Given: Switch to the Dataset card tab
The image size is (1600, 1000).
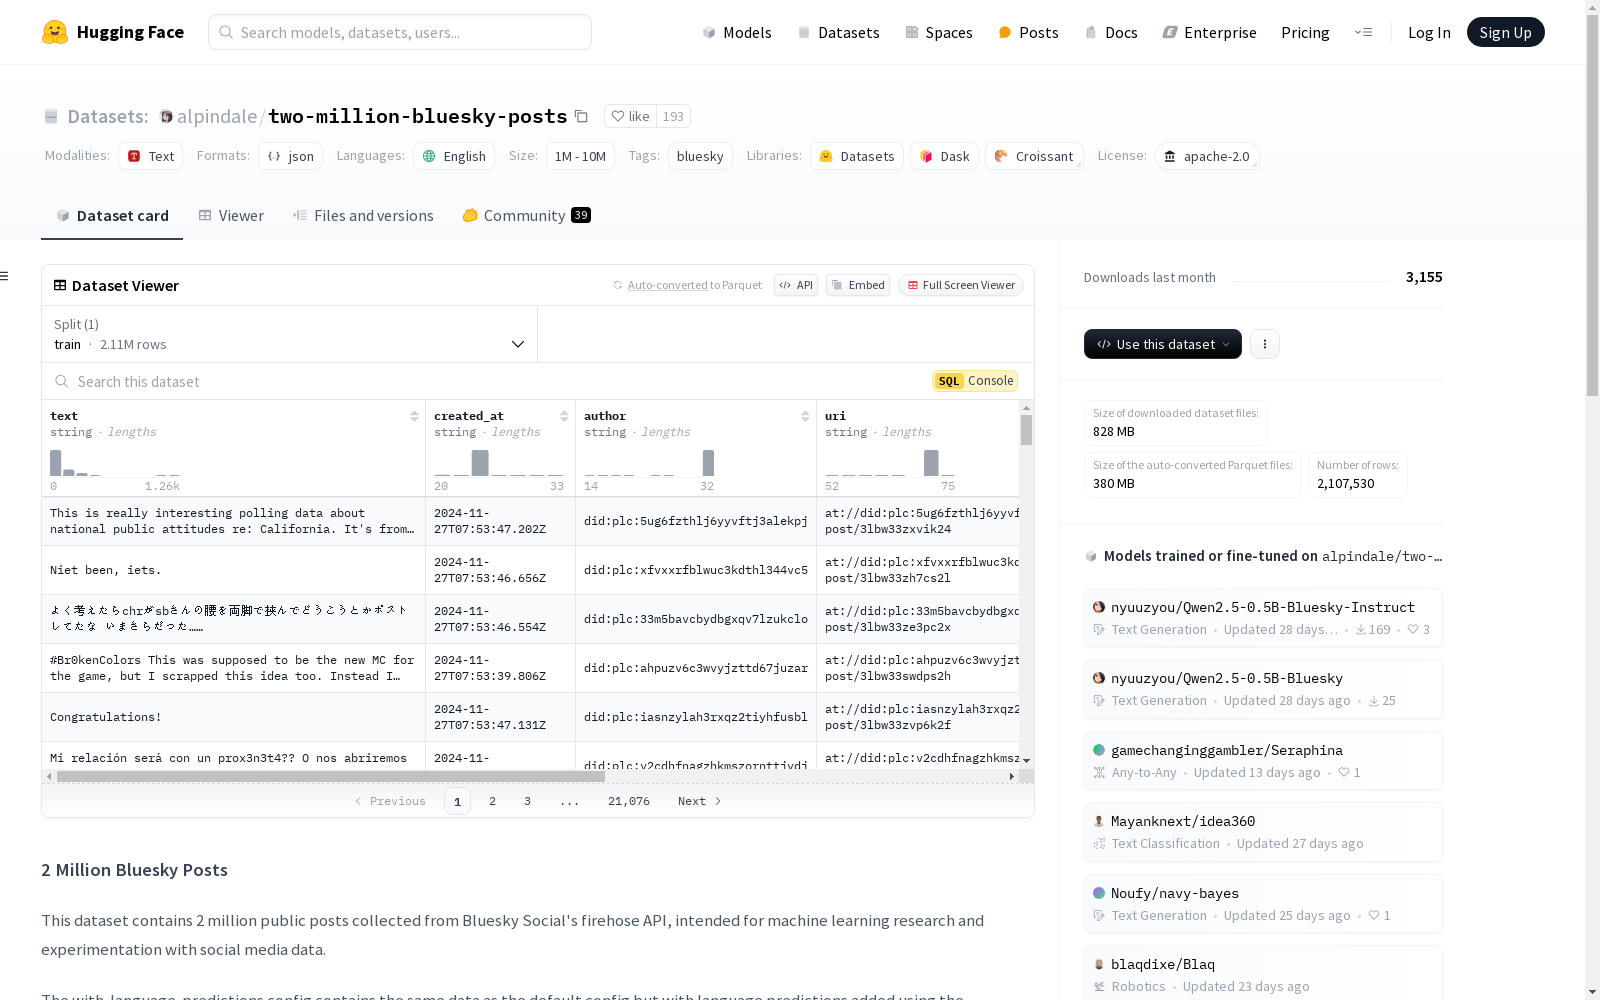Looking at the screenshot, I should pos(112,216).
